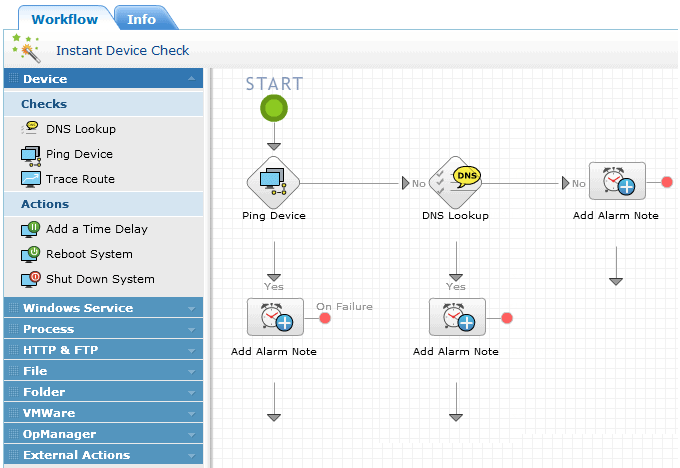The height and width of the screenshot is (468, 680).
Task: Open the OpManager header label
Action: pyautogui.click(x=59, y=434)
